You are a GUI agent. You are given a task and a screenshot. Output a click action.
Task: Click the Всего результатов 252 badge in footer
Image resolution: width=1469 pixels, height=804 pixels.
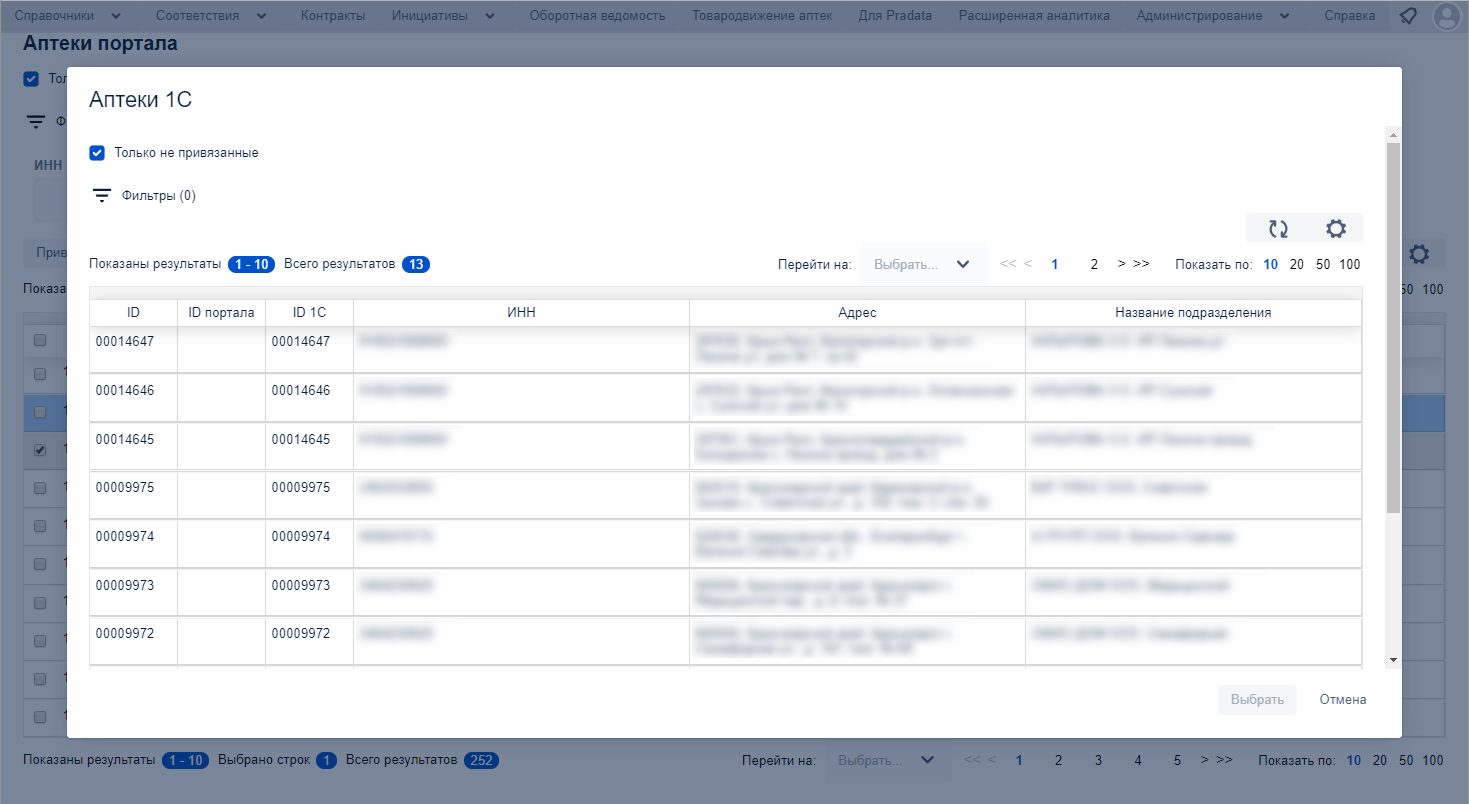coord(482,760)
